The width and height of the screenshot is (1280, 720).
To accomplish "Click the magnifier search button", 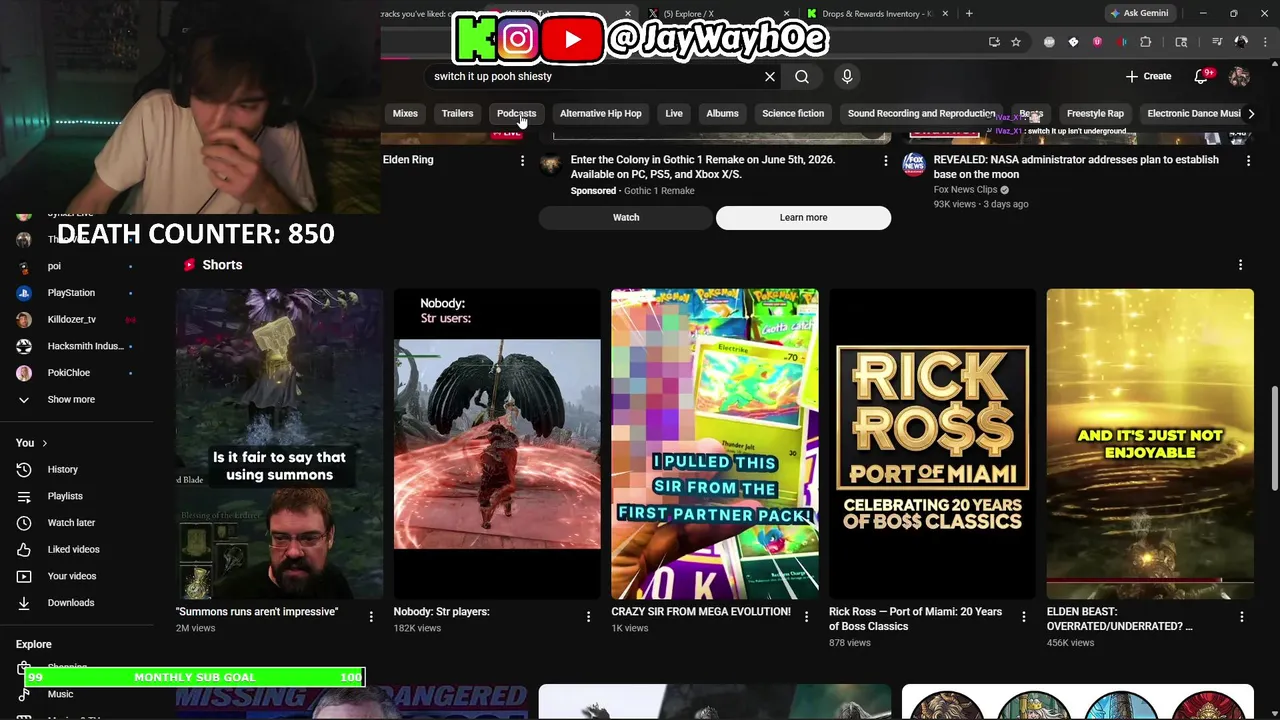I will [x=802, y=76].
